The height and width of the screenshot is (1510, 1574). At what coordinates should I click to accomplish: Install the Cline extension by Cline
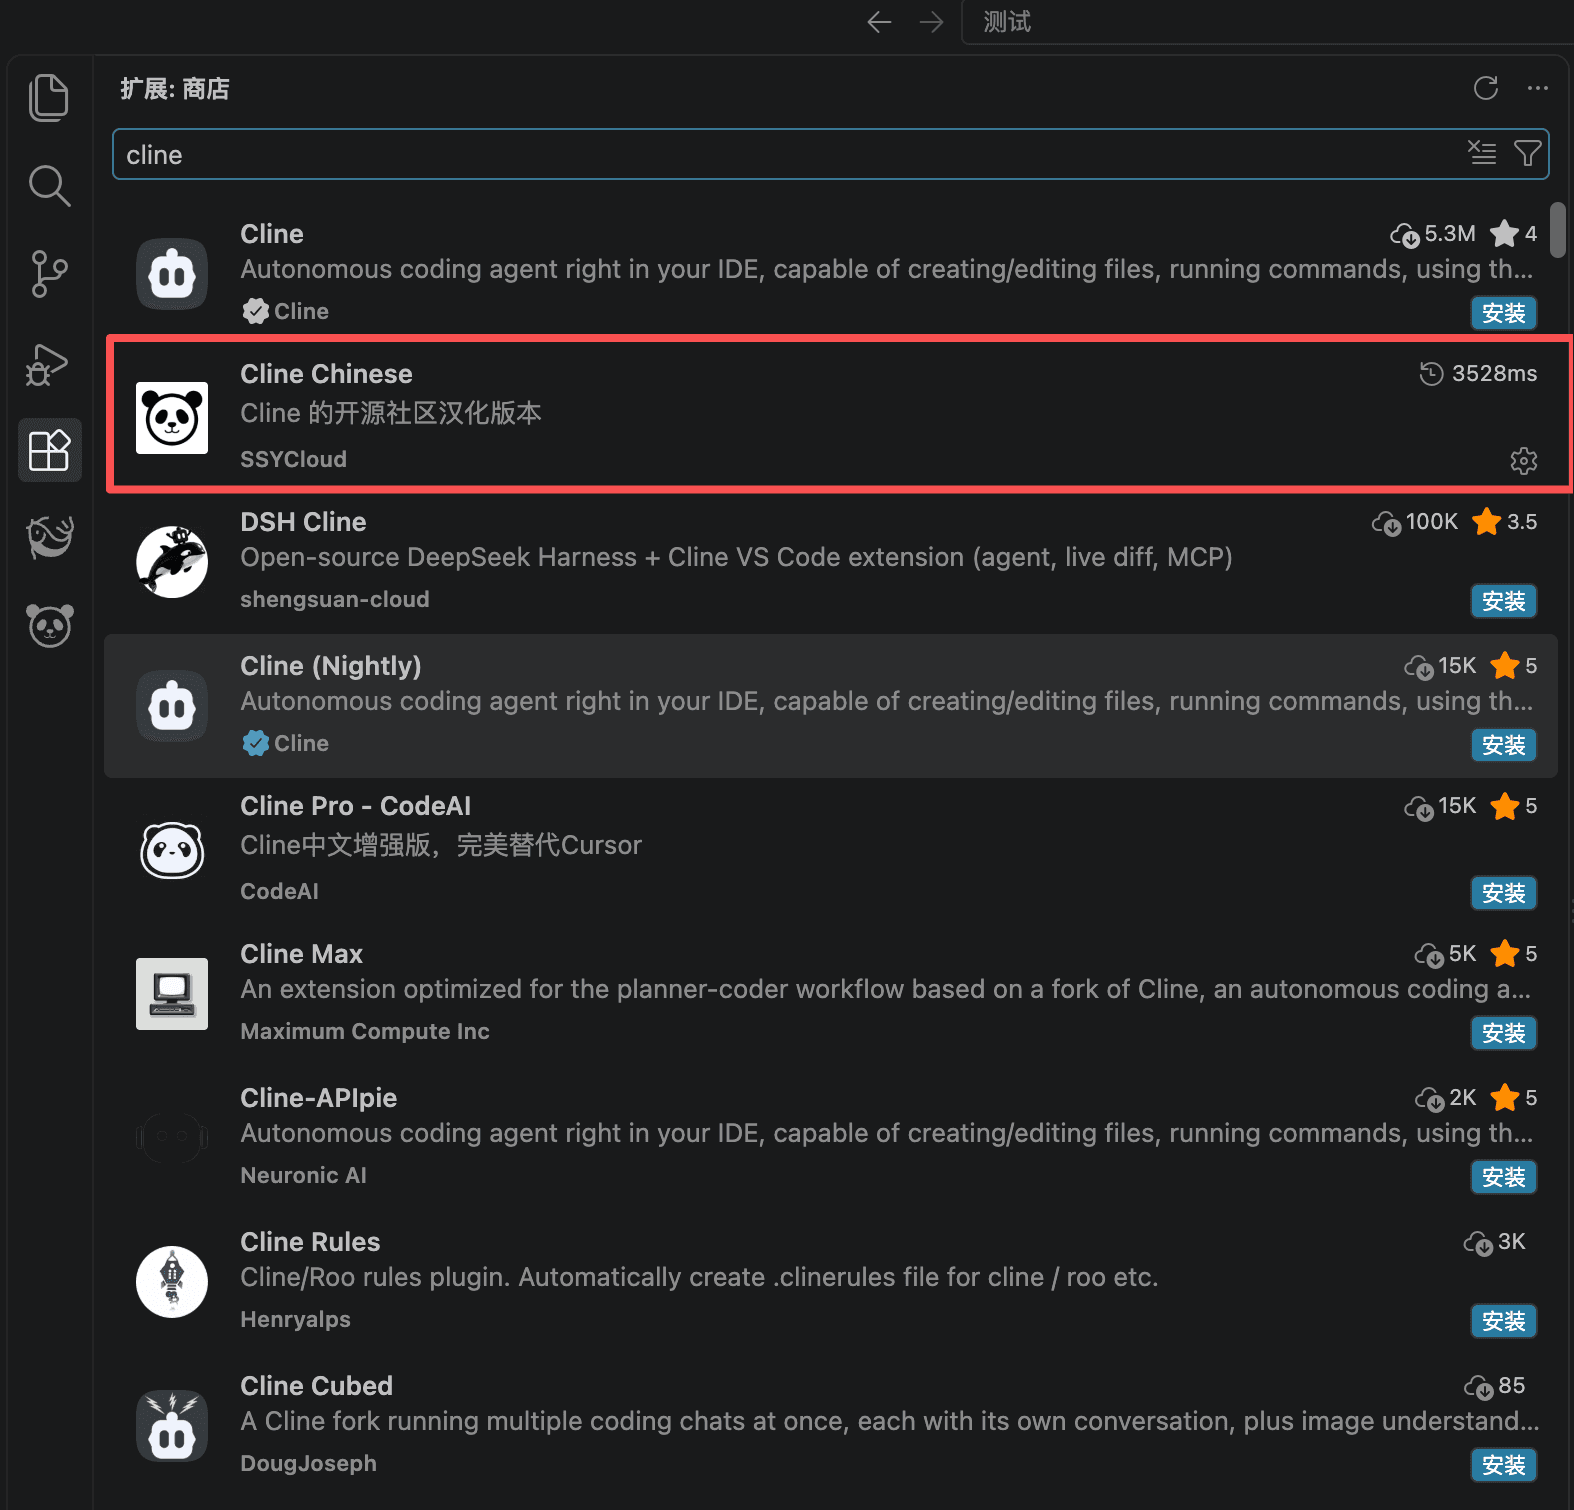1504,313
